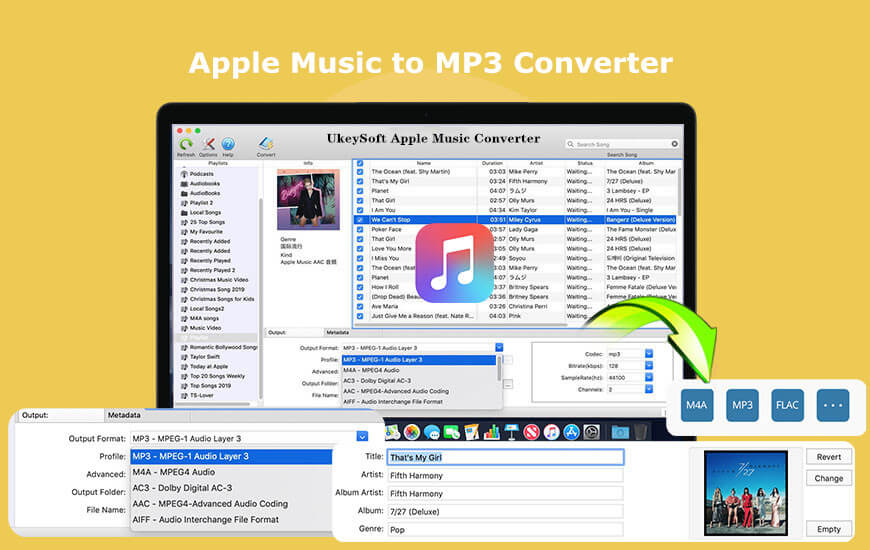Open Keynote in the dock
The height and width of the screenshot is (550, 870).
[x=512, y=432]
